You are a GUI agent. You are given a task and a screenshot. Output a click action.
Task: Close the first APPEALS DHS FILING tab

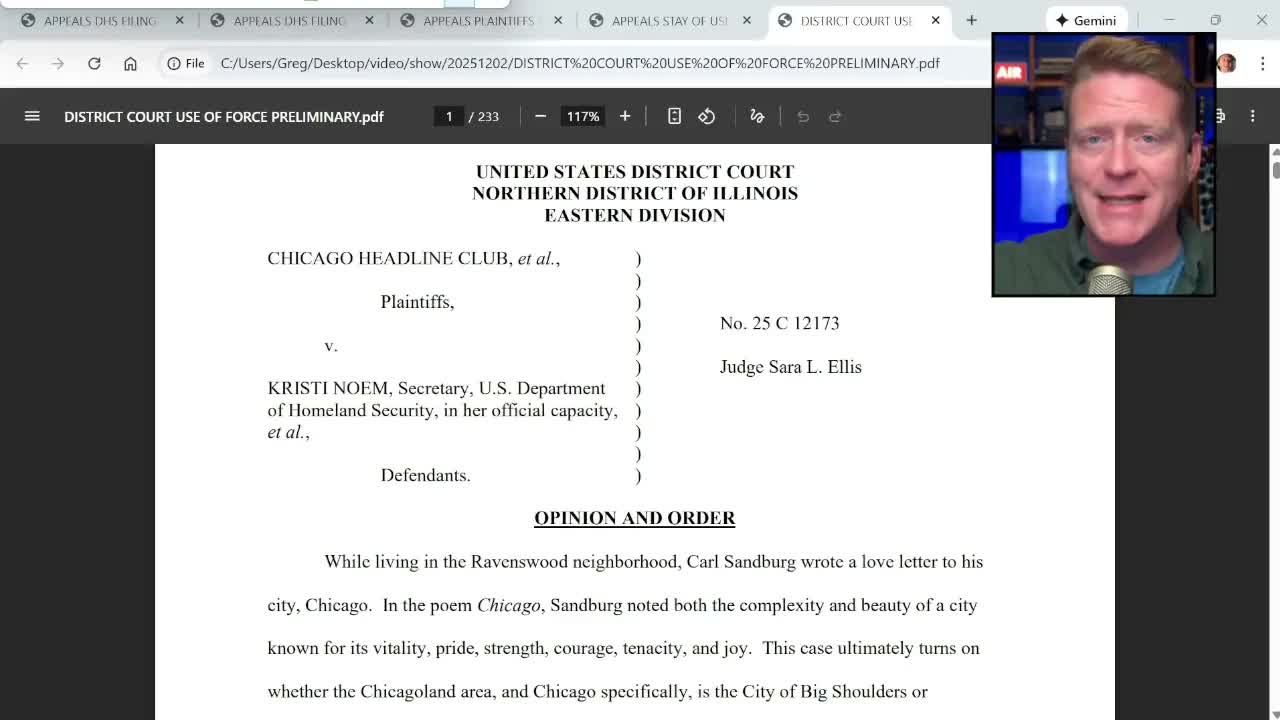click(180, 20)
